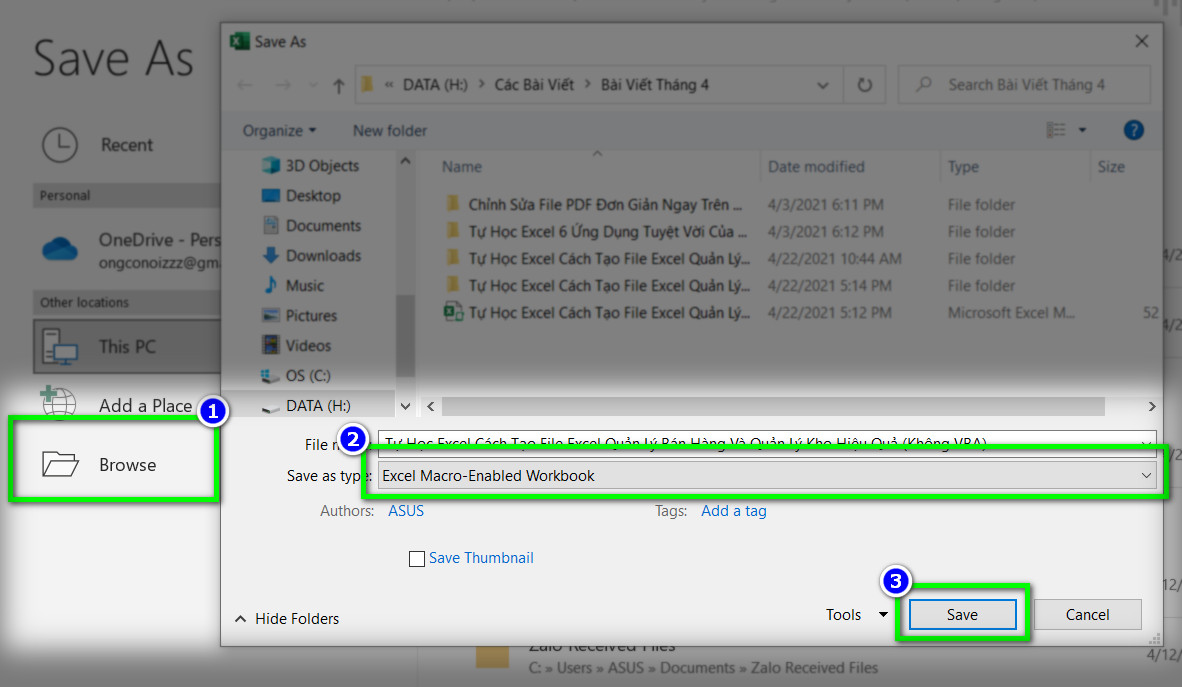
Task: Click the Search Bài Viết Tháng 4 box
Action: pos(1024,85)
